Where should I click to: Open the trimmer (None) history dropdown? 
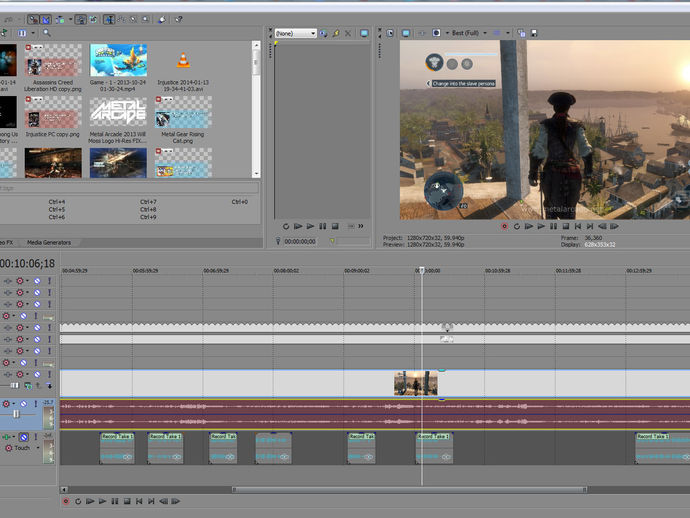pyautogui.click(x=313, y=33)
